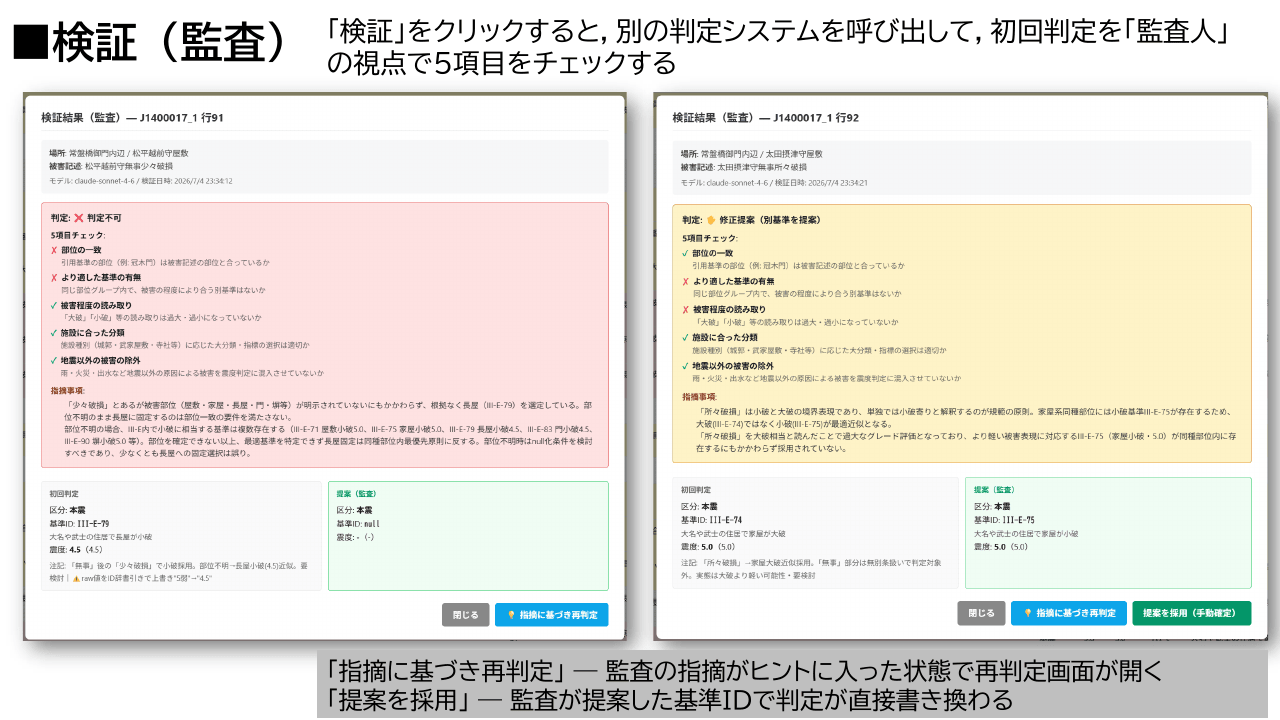Click the yellow hand icon beside 修正提案
Screen dimensions: 1280x720
pos(711,219)
